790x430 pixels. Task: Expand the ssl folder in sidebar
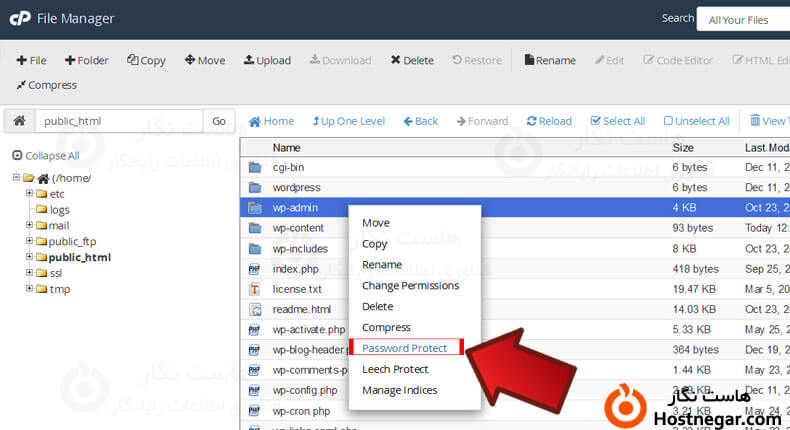click(30, 273)
